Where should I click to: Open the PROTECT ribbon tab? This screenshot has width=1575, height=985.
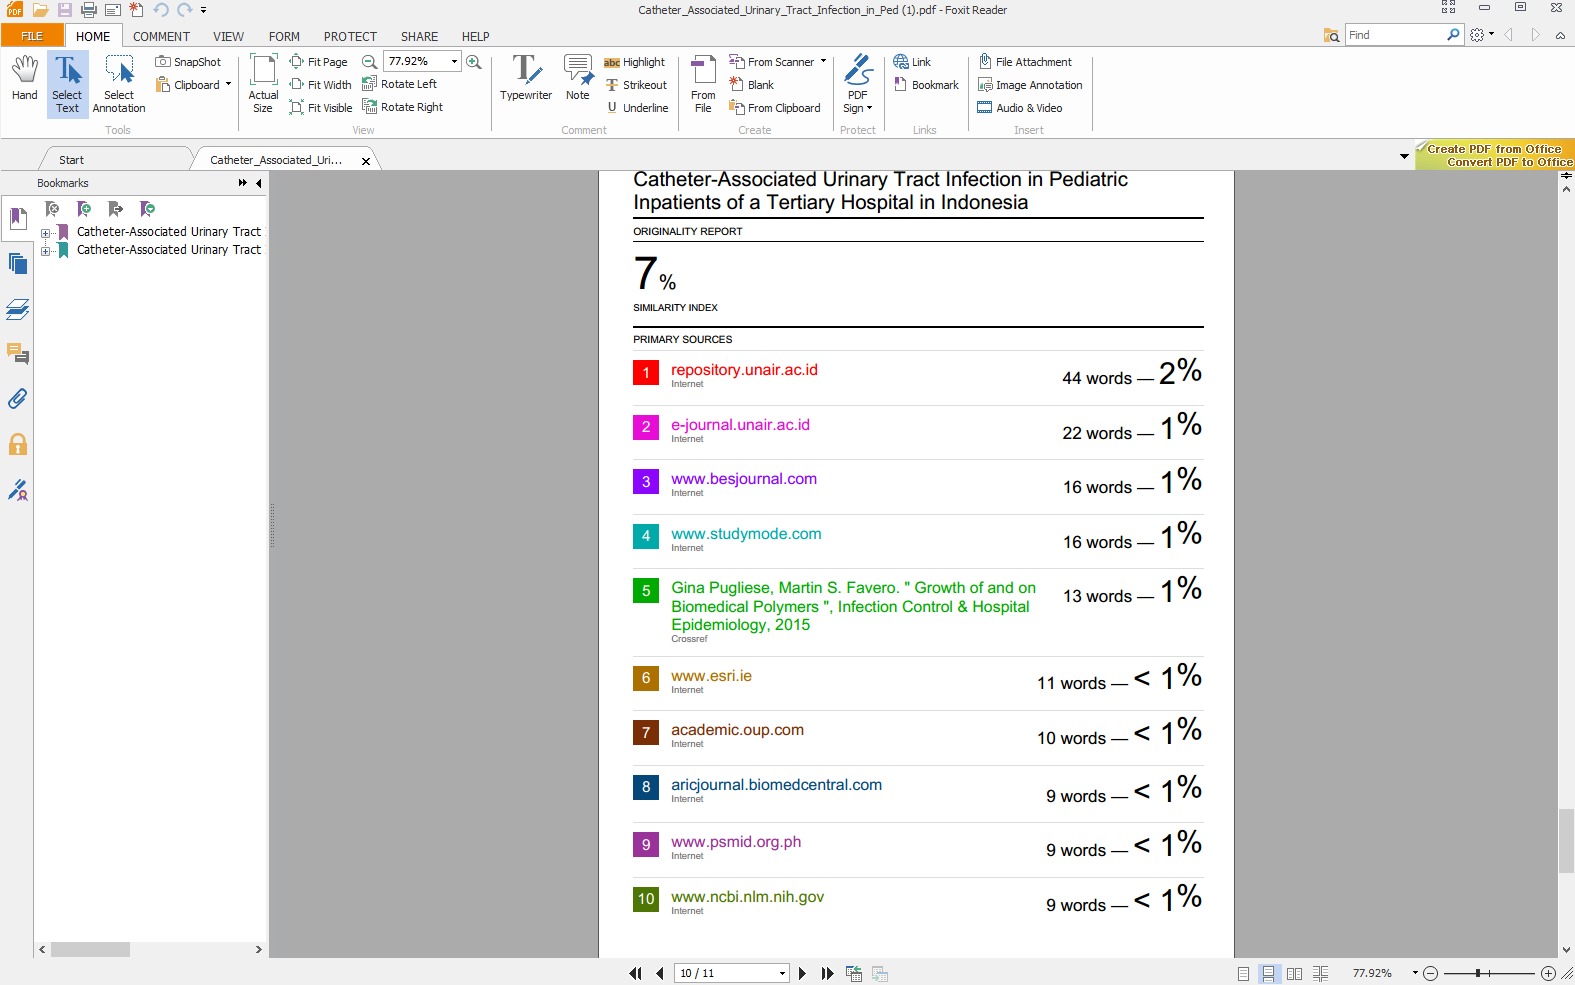coord(350,36)
